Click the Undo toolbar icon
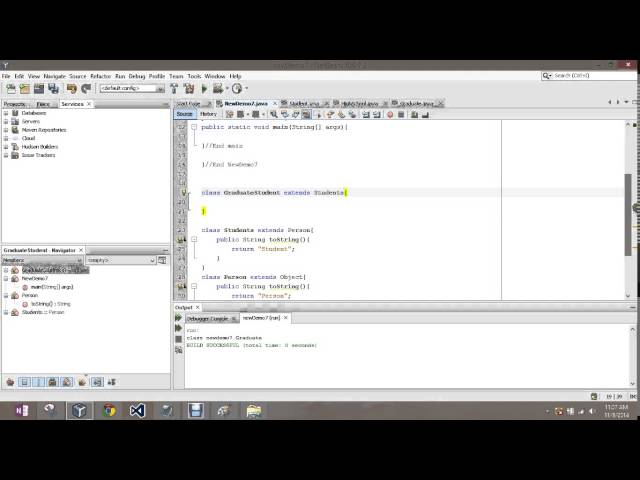640x480 pixels. pos(72,89)
